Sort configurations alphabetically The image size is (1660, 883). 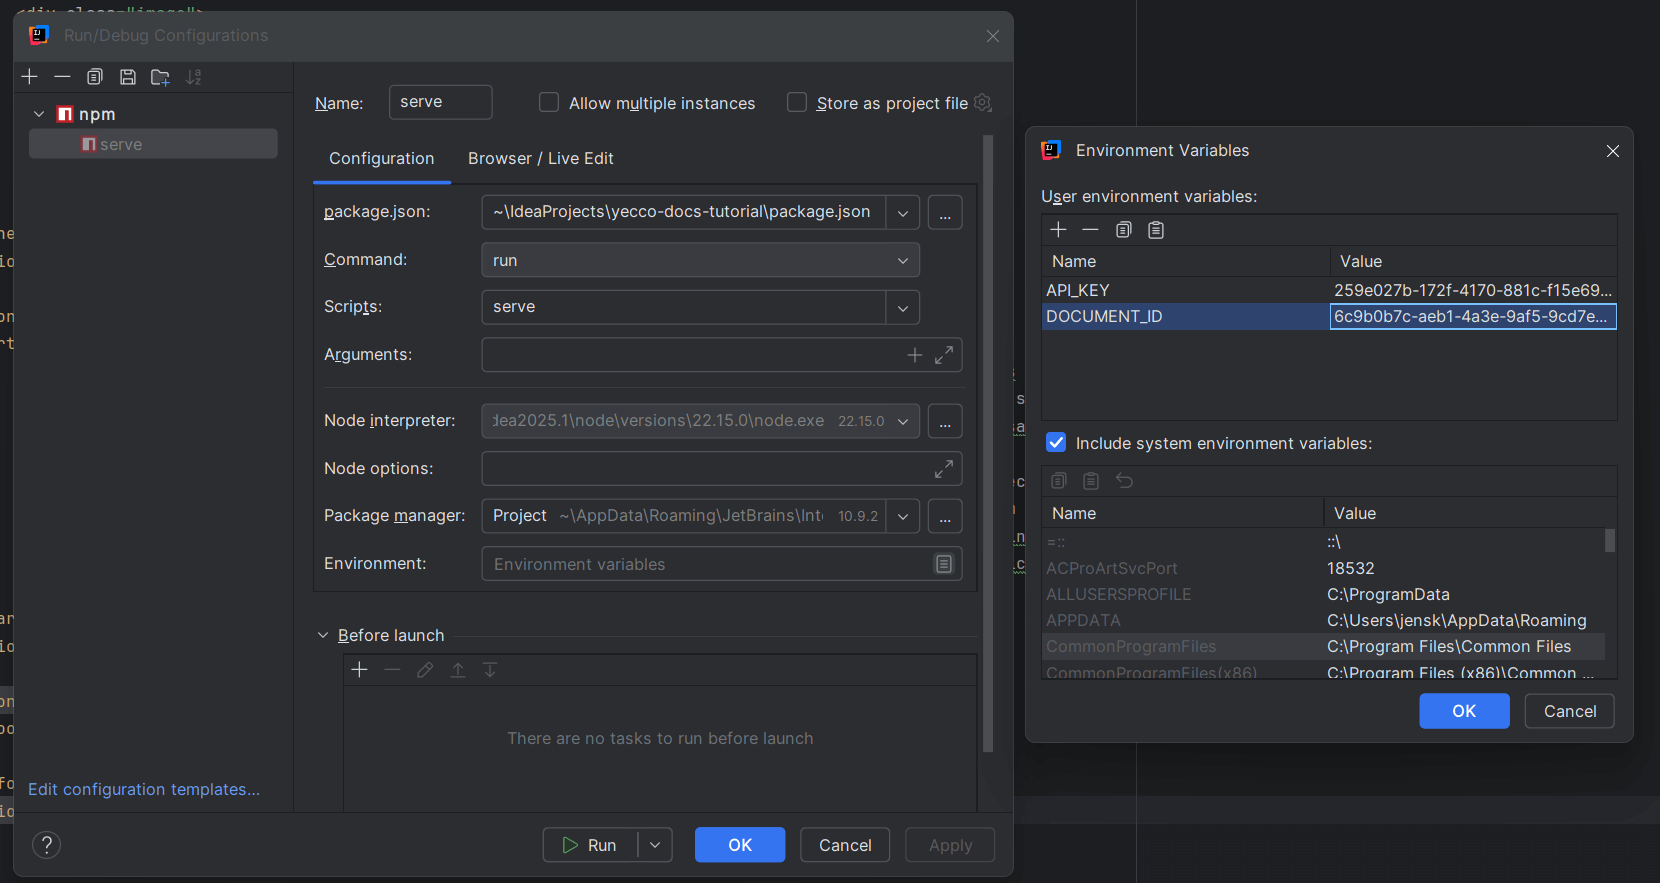click(x=194, y=77)
